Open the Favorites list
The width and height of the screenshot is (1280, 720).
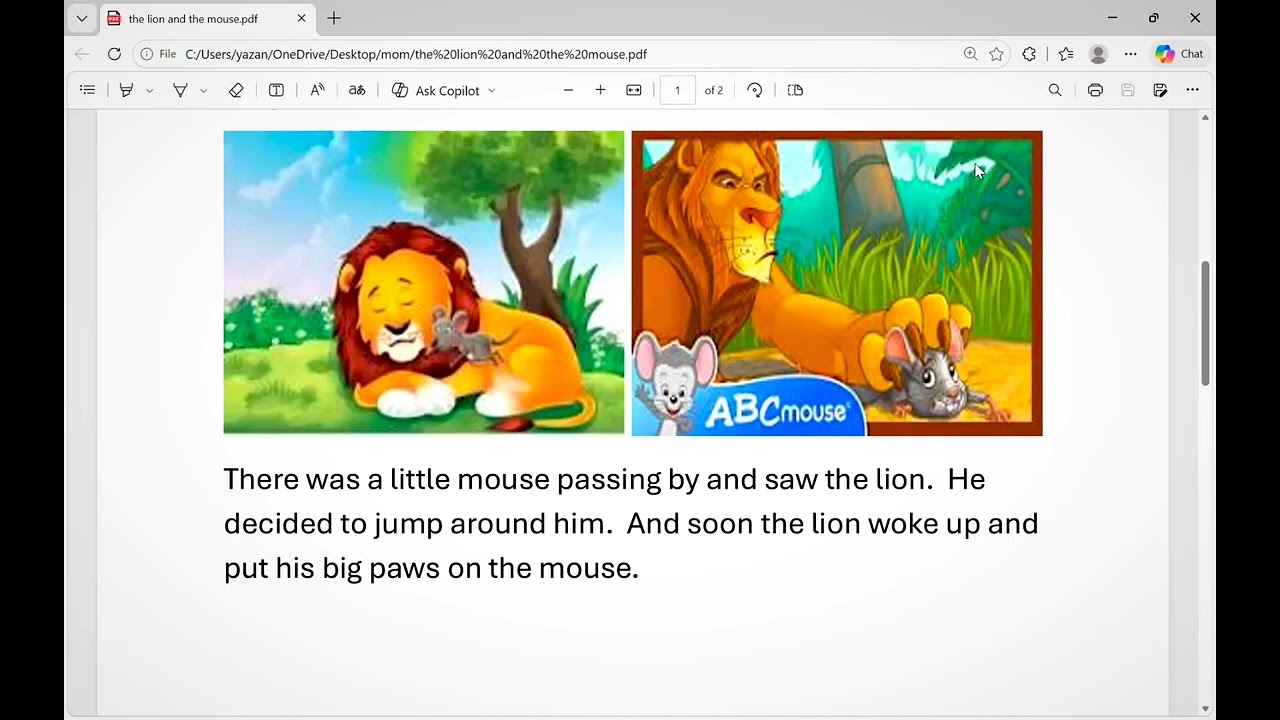[x=1066, y=54]
